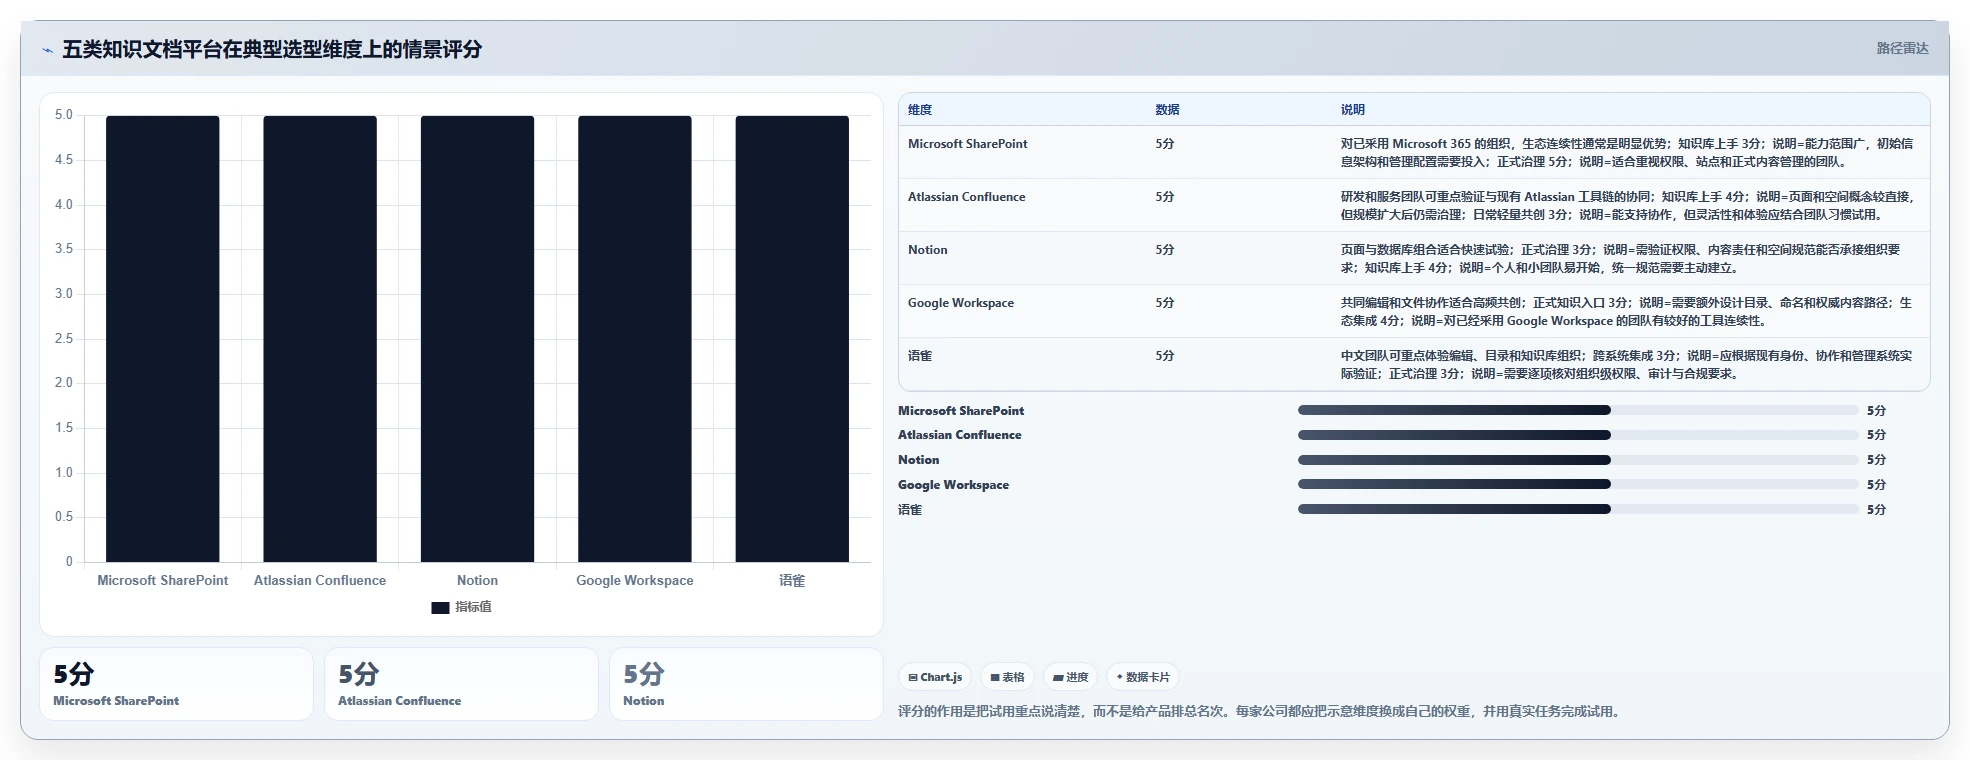Click the 维度 table column header
1970x760 pixels.
pos(920,110)
